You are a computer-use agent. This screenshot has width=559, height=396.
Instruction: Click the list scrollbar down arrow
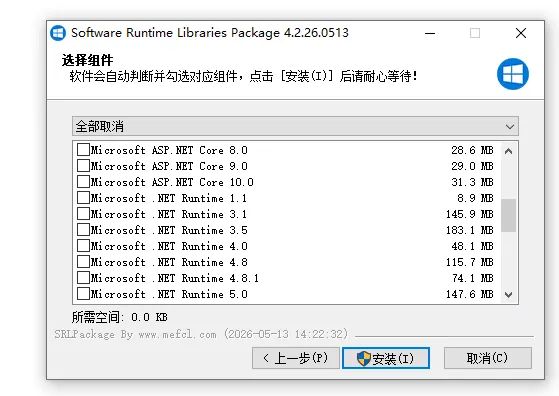(509, 295)
